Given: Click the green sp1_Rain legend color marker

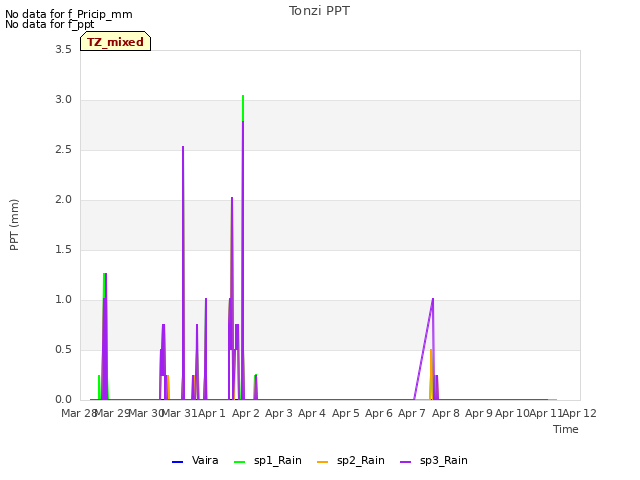Looking at the screenshot, I should click(x=240, y=462).
